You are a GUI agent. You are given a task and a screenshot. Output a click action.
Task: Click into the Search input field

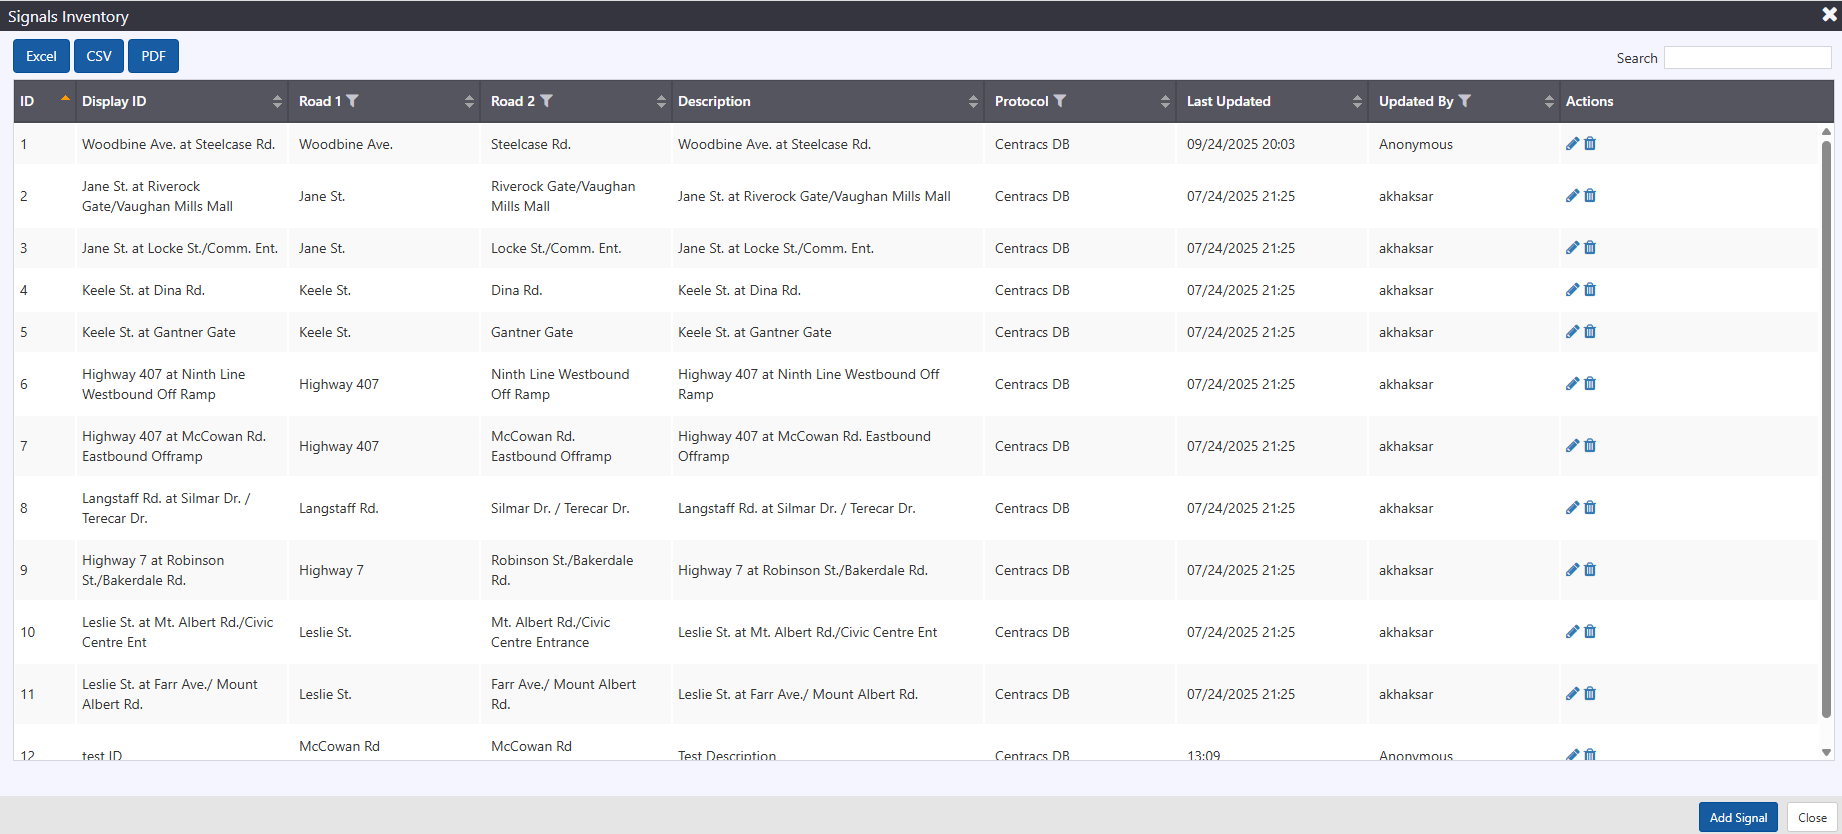click(x=1747, y=58)
